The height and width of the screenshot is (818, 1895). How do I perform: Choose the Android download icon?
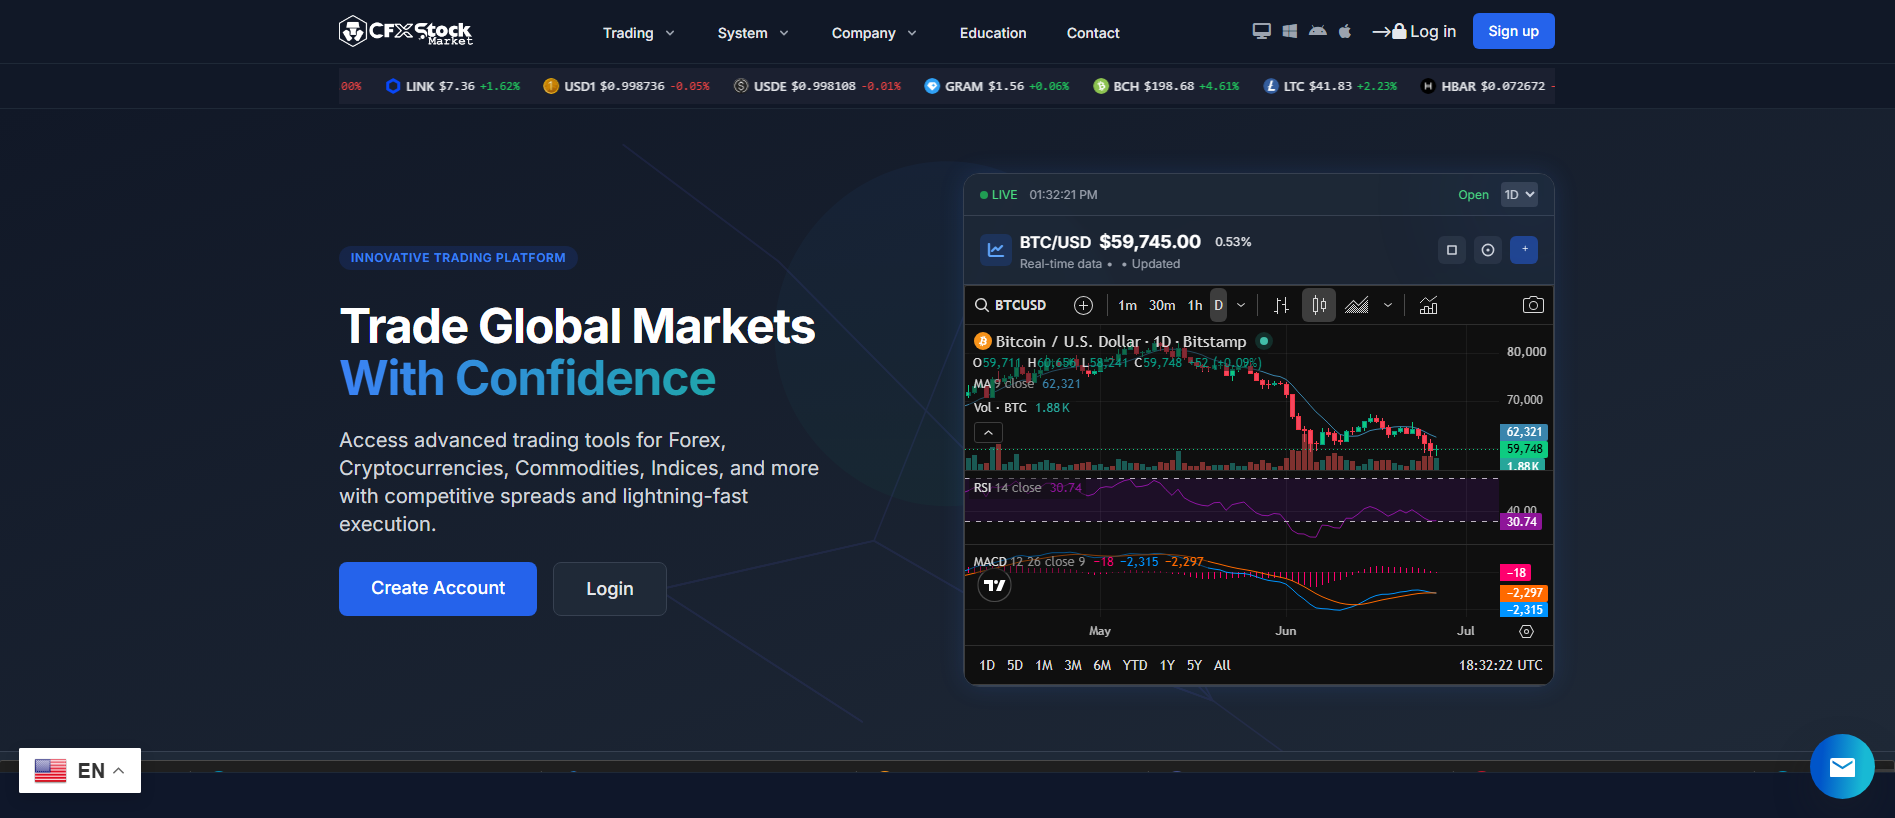pyautogui.click(x=1318, y=31)
